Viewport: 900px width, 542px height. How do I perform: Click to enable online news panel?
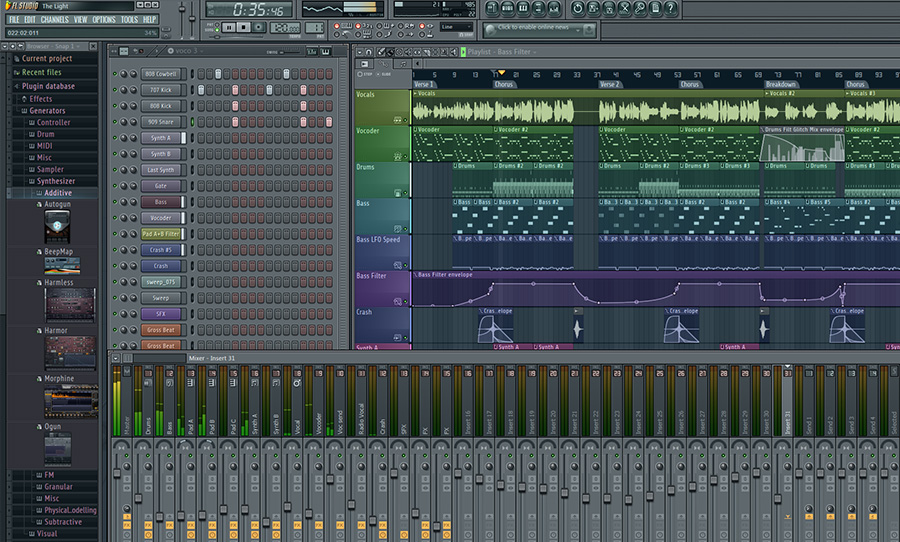(x=534, y=27)
